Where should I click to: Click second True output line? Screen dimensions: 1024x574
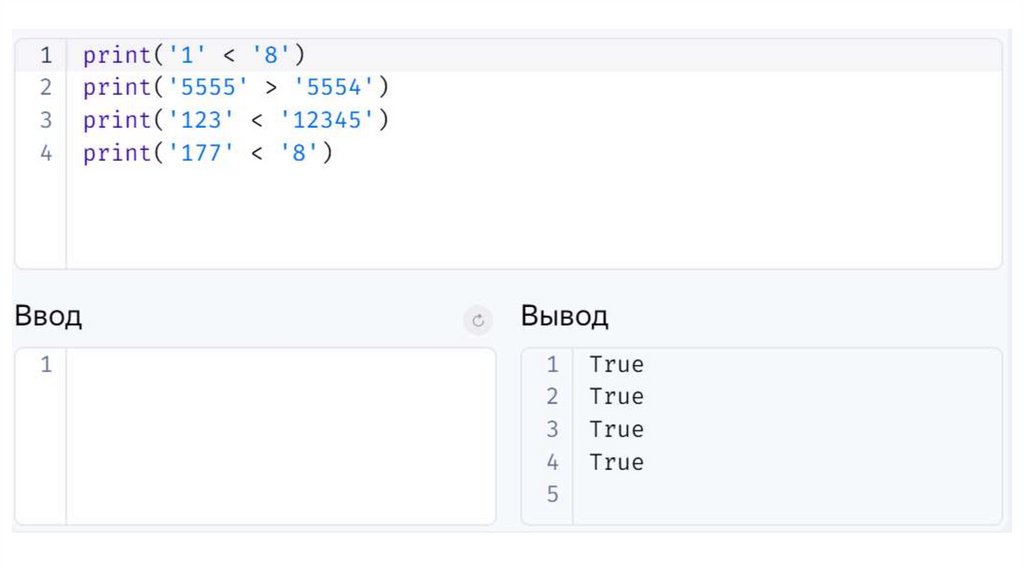coord(616,397)
